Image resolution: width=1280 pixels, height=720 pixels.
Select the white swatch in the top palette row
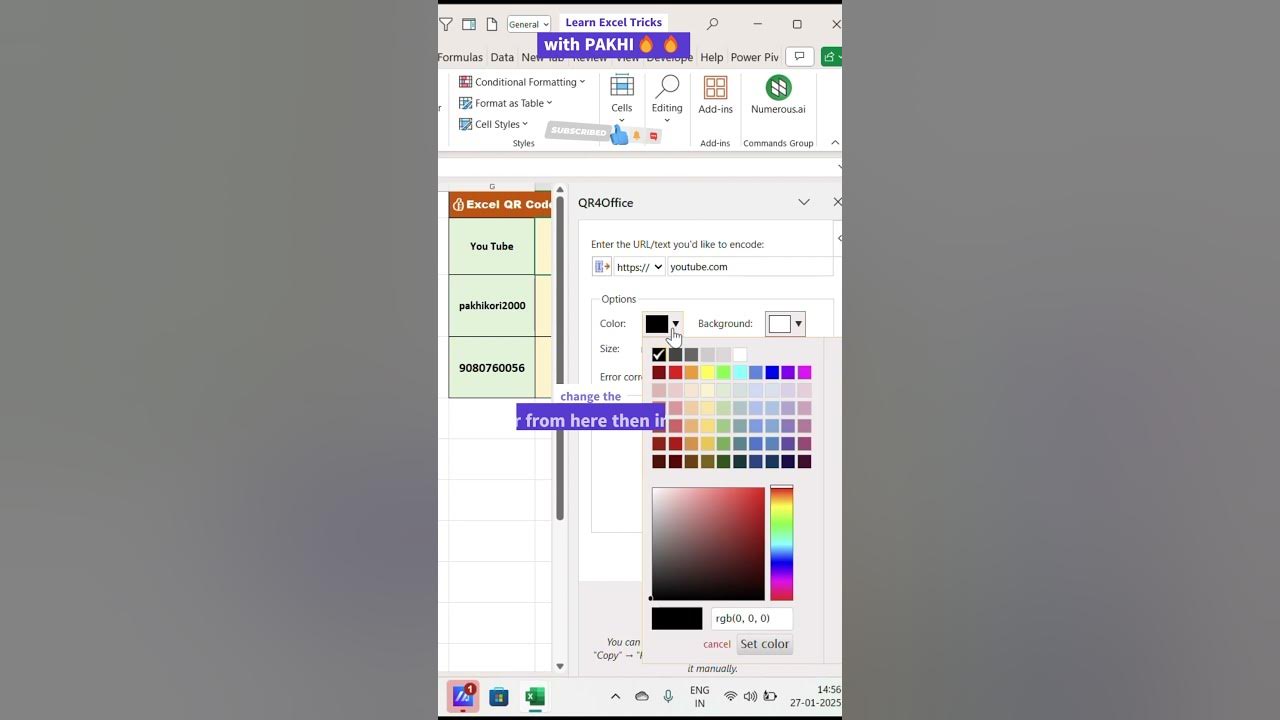point(740,355)
